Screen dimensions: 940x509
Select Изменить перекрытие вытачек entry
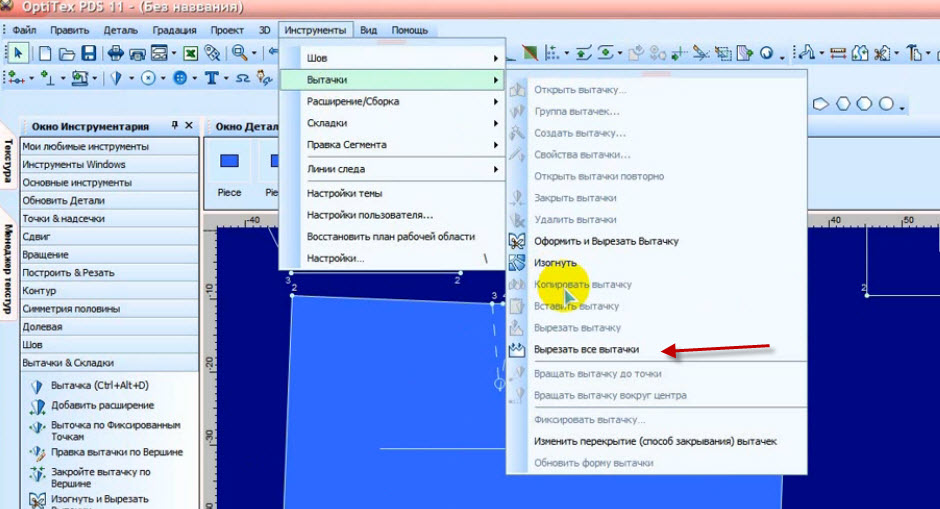(656, 441)
